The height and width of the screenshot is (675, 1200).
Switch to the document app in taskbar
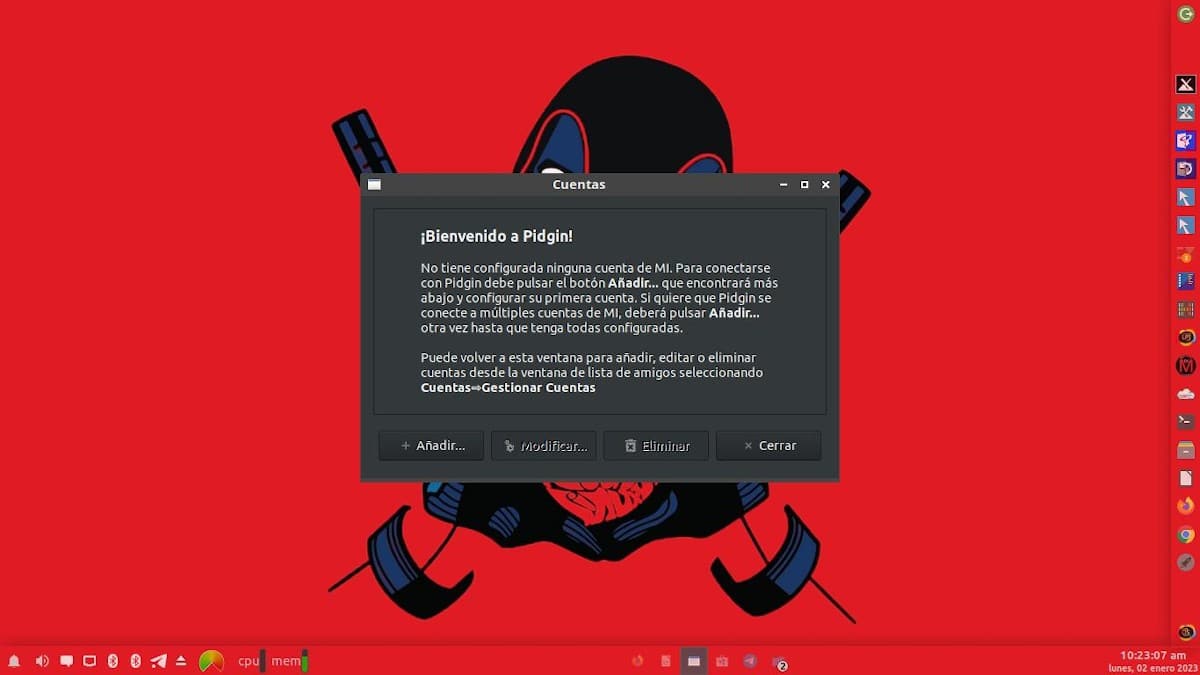tap(665, 661)
